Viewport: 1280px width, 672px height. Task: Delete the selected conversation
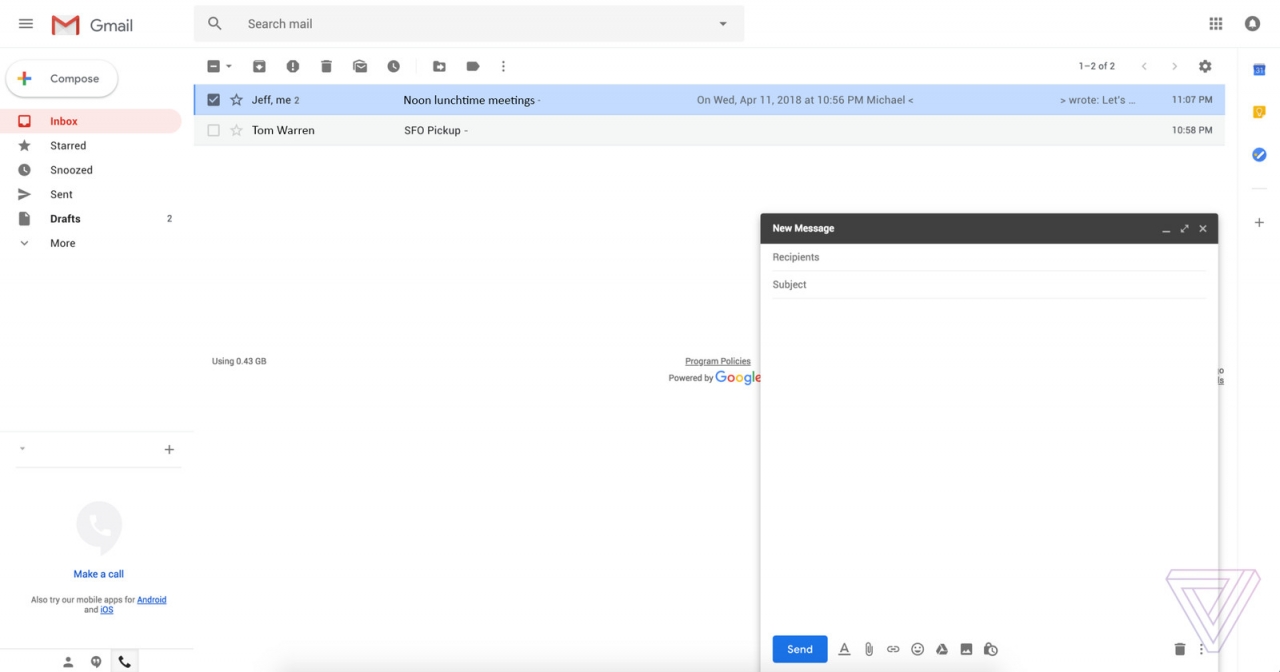click(326, 66)
